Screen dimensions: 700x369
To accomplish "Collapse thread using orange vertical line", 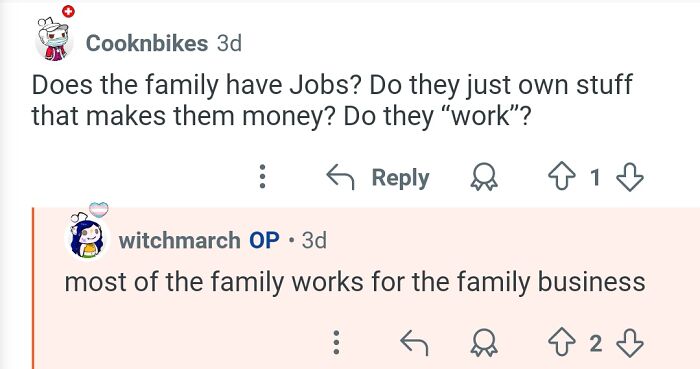I will tap(33, 288).
